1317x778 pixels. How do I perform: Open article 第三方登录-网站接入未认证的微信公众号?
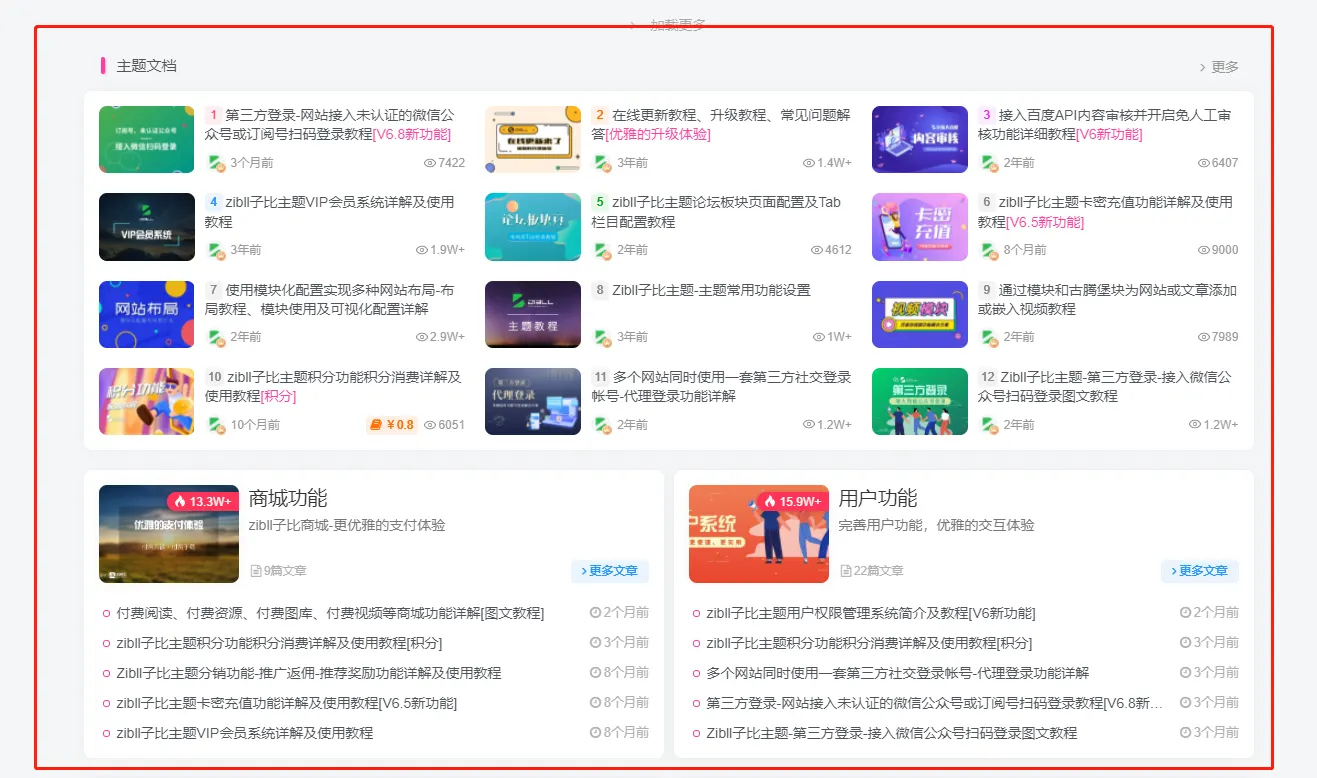(330, 125)
